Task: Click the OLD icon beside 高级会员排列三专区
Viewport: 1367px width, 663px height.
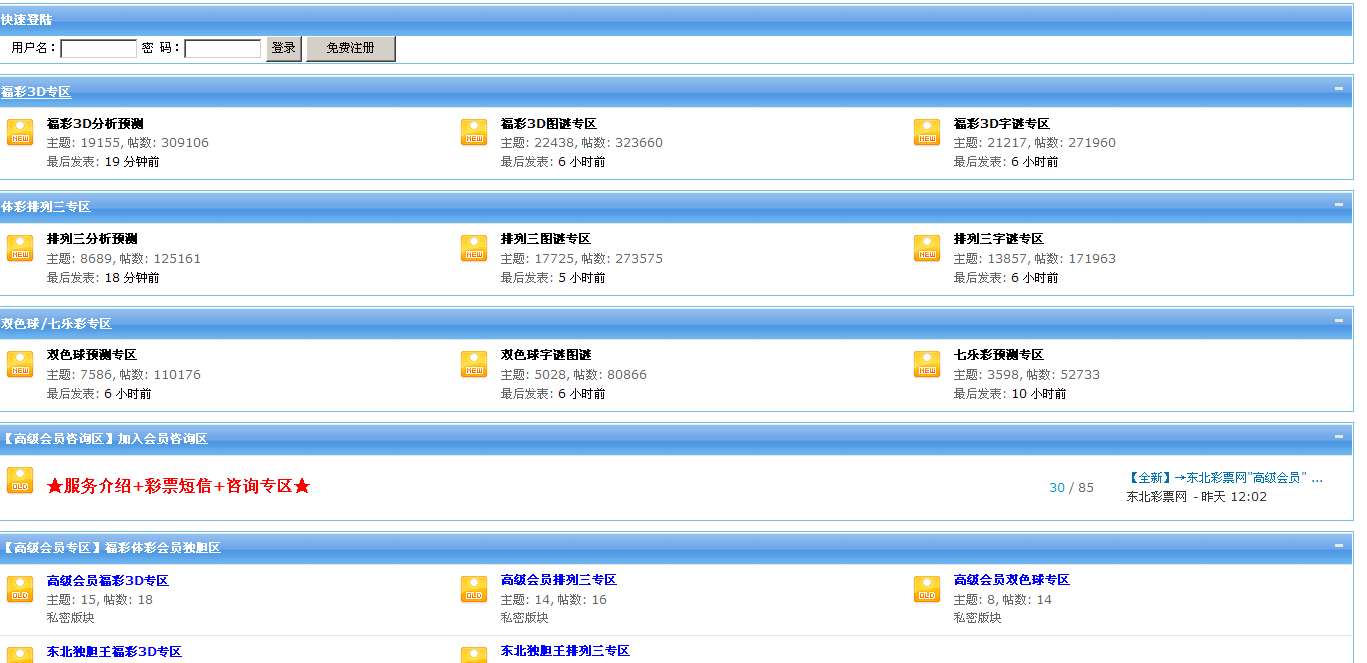Action: click(474, 589)
